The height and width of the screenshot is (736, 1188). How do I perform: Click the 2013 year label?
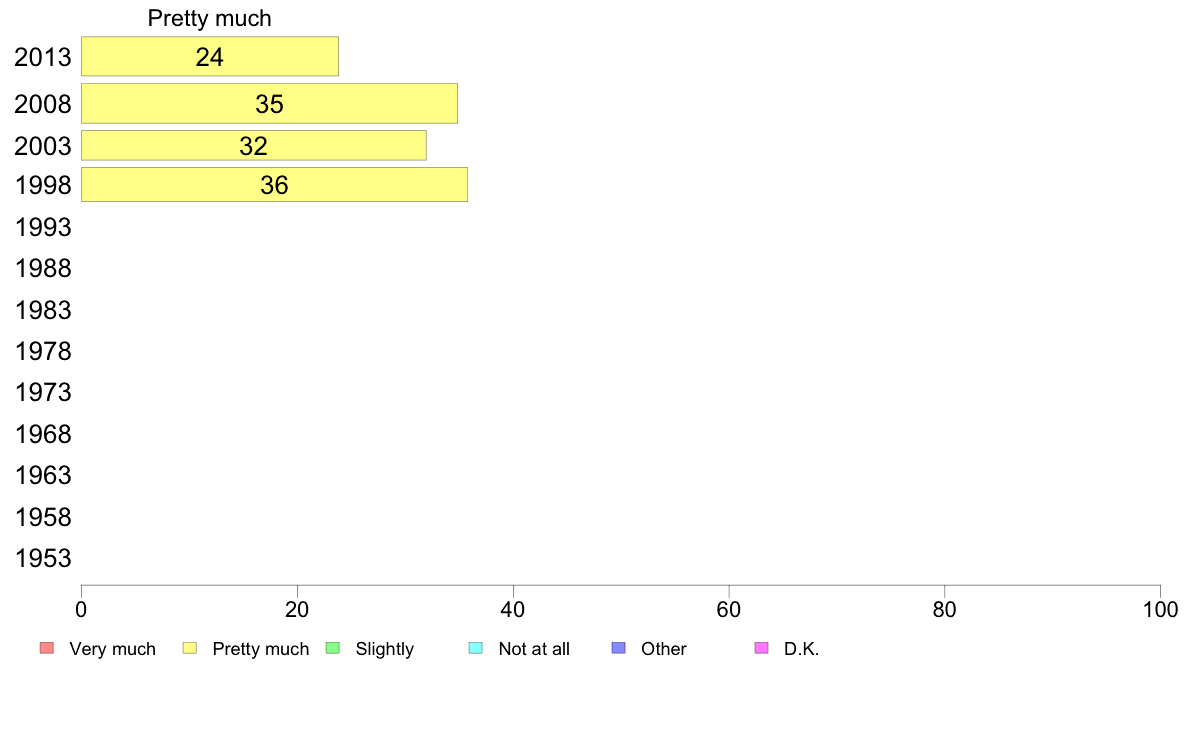pos(43,57)
